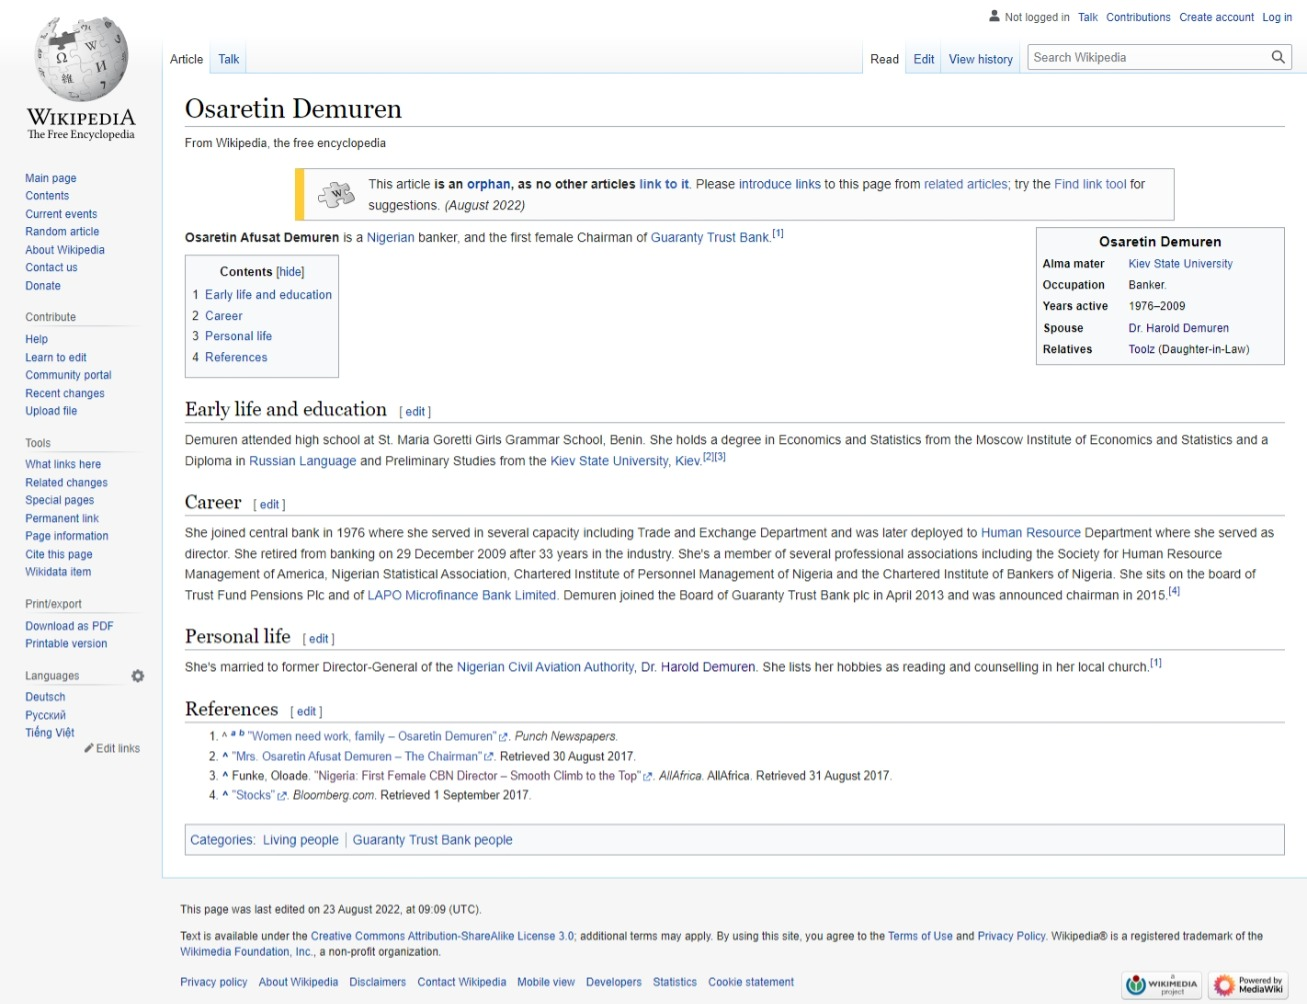Click the Powered by MediaWiki badge
The width and height of the screenshot is (1307, 1004).
click(1248, 985)
